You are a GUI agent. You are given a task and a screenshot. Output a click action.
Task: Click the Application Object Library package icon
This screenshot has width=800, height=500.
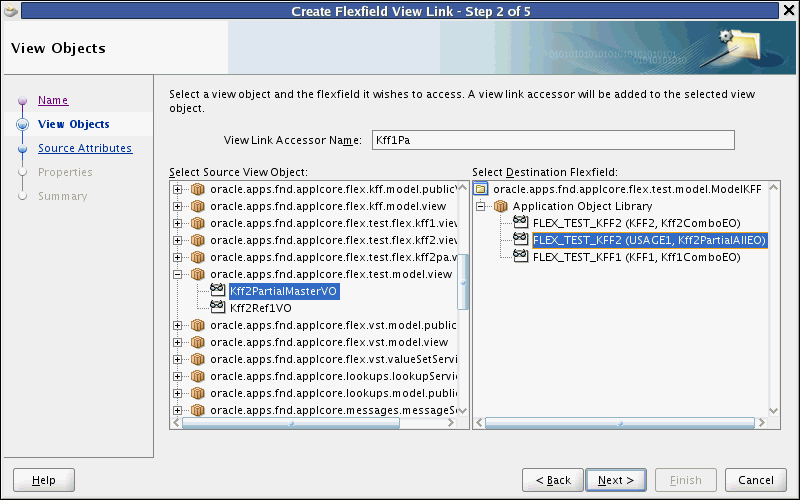(501, 206)
